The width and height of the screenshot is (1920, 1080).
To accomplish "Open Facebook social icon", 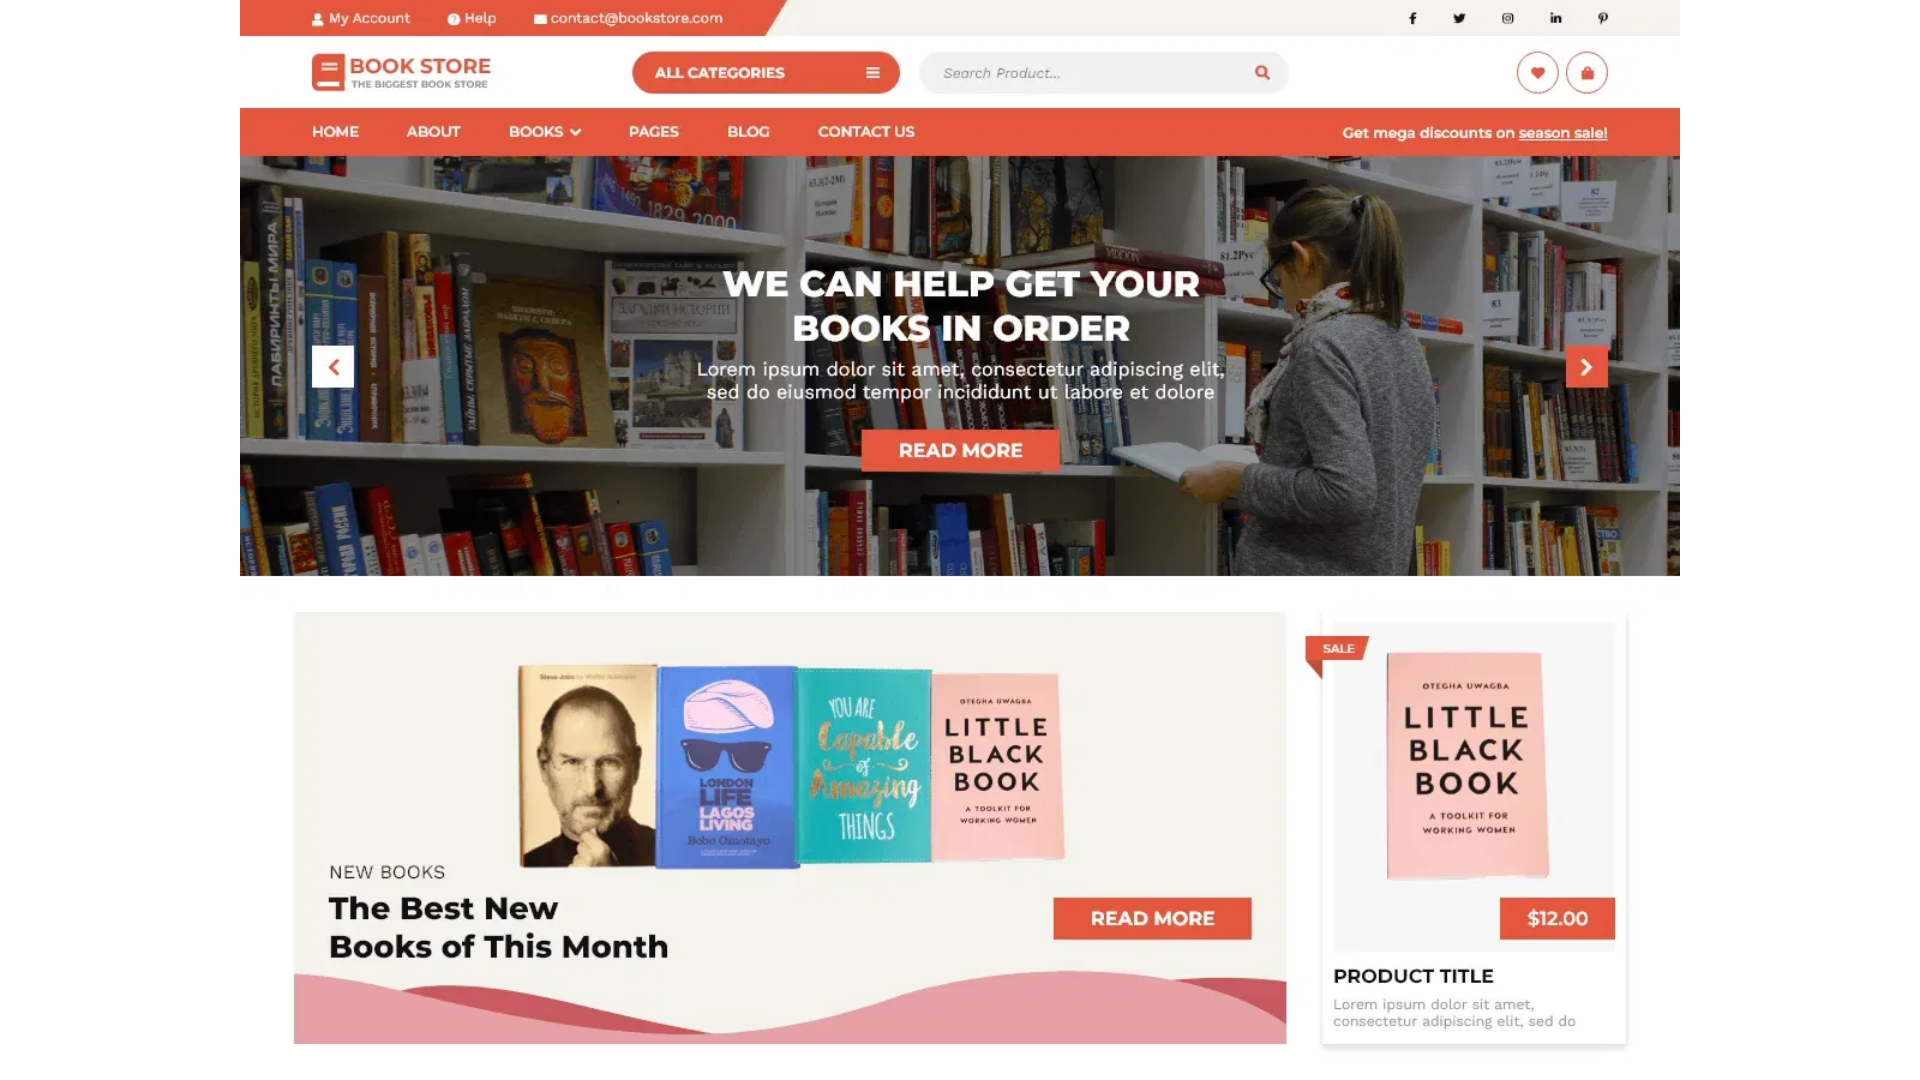I will [x=1412, y=18].
